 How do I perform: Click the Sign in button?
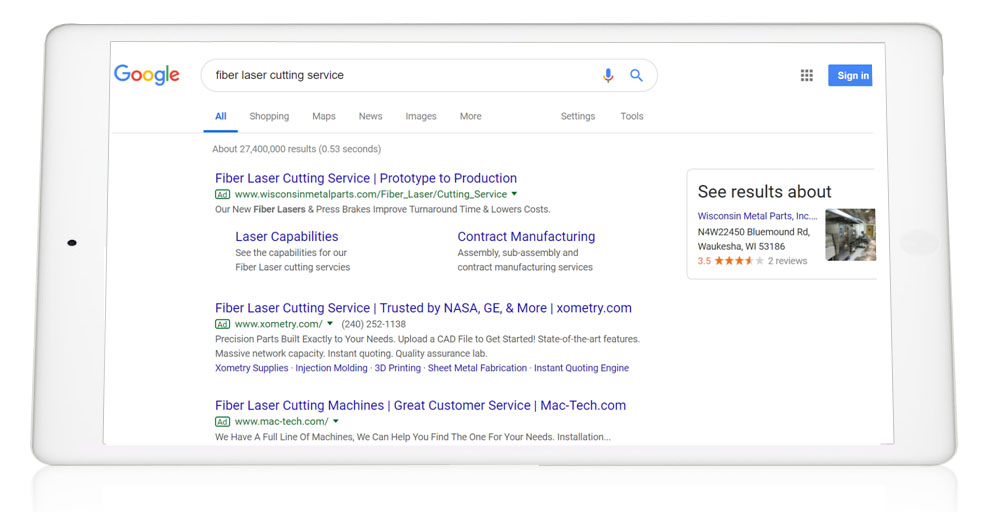pyautogui.click(x=850, y=75)
